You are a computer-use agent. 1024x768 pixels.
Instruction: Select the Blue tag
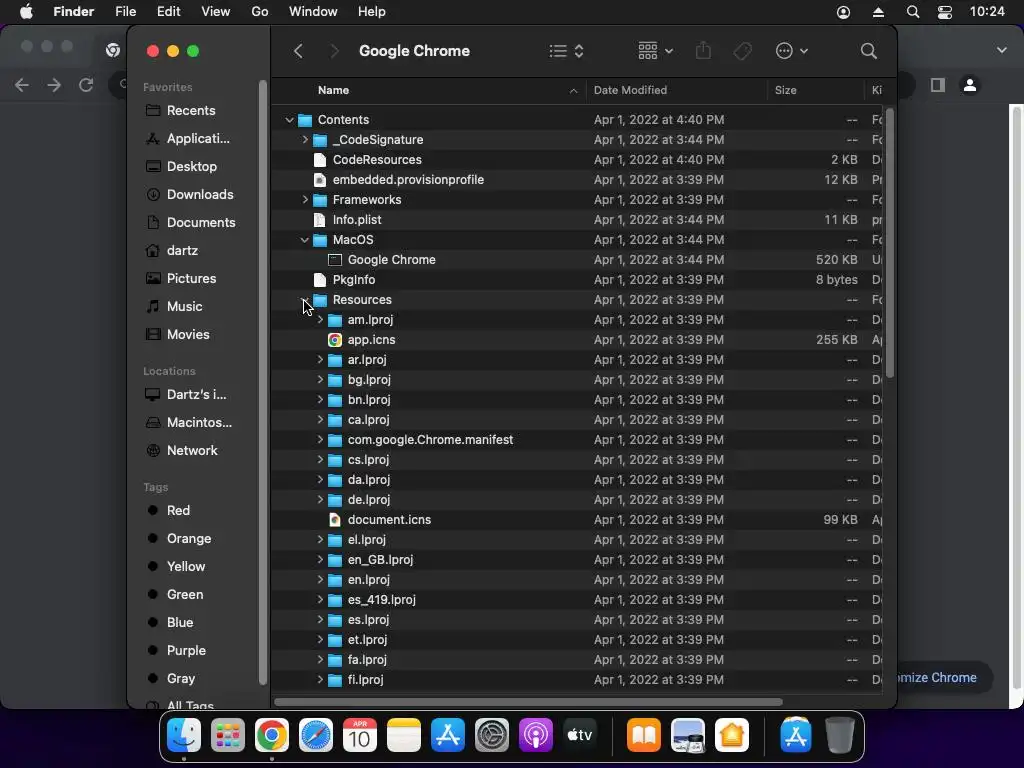pos(180,622)
